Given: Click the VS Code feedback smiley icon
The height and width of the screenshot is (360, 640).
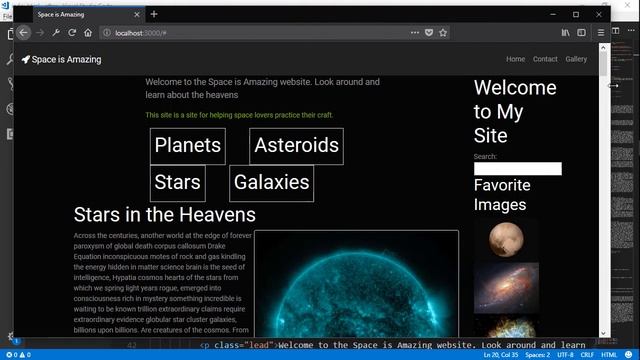Looking at the screenshot, I should click(x=629, y=355).
